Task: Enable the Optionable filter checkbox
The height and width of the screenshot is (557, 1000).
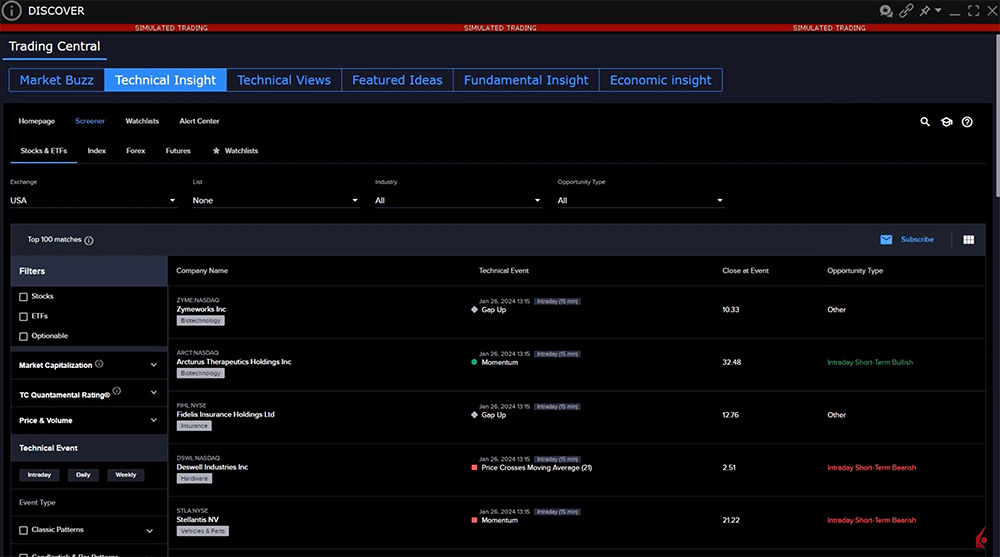Action: point(24,336)
